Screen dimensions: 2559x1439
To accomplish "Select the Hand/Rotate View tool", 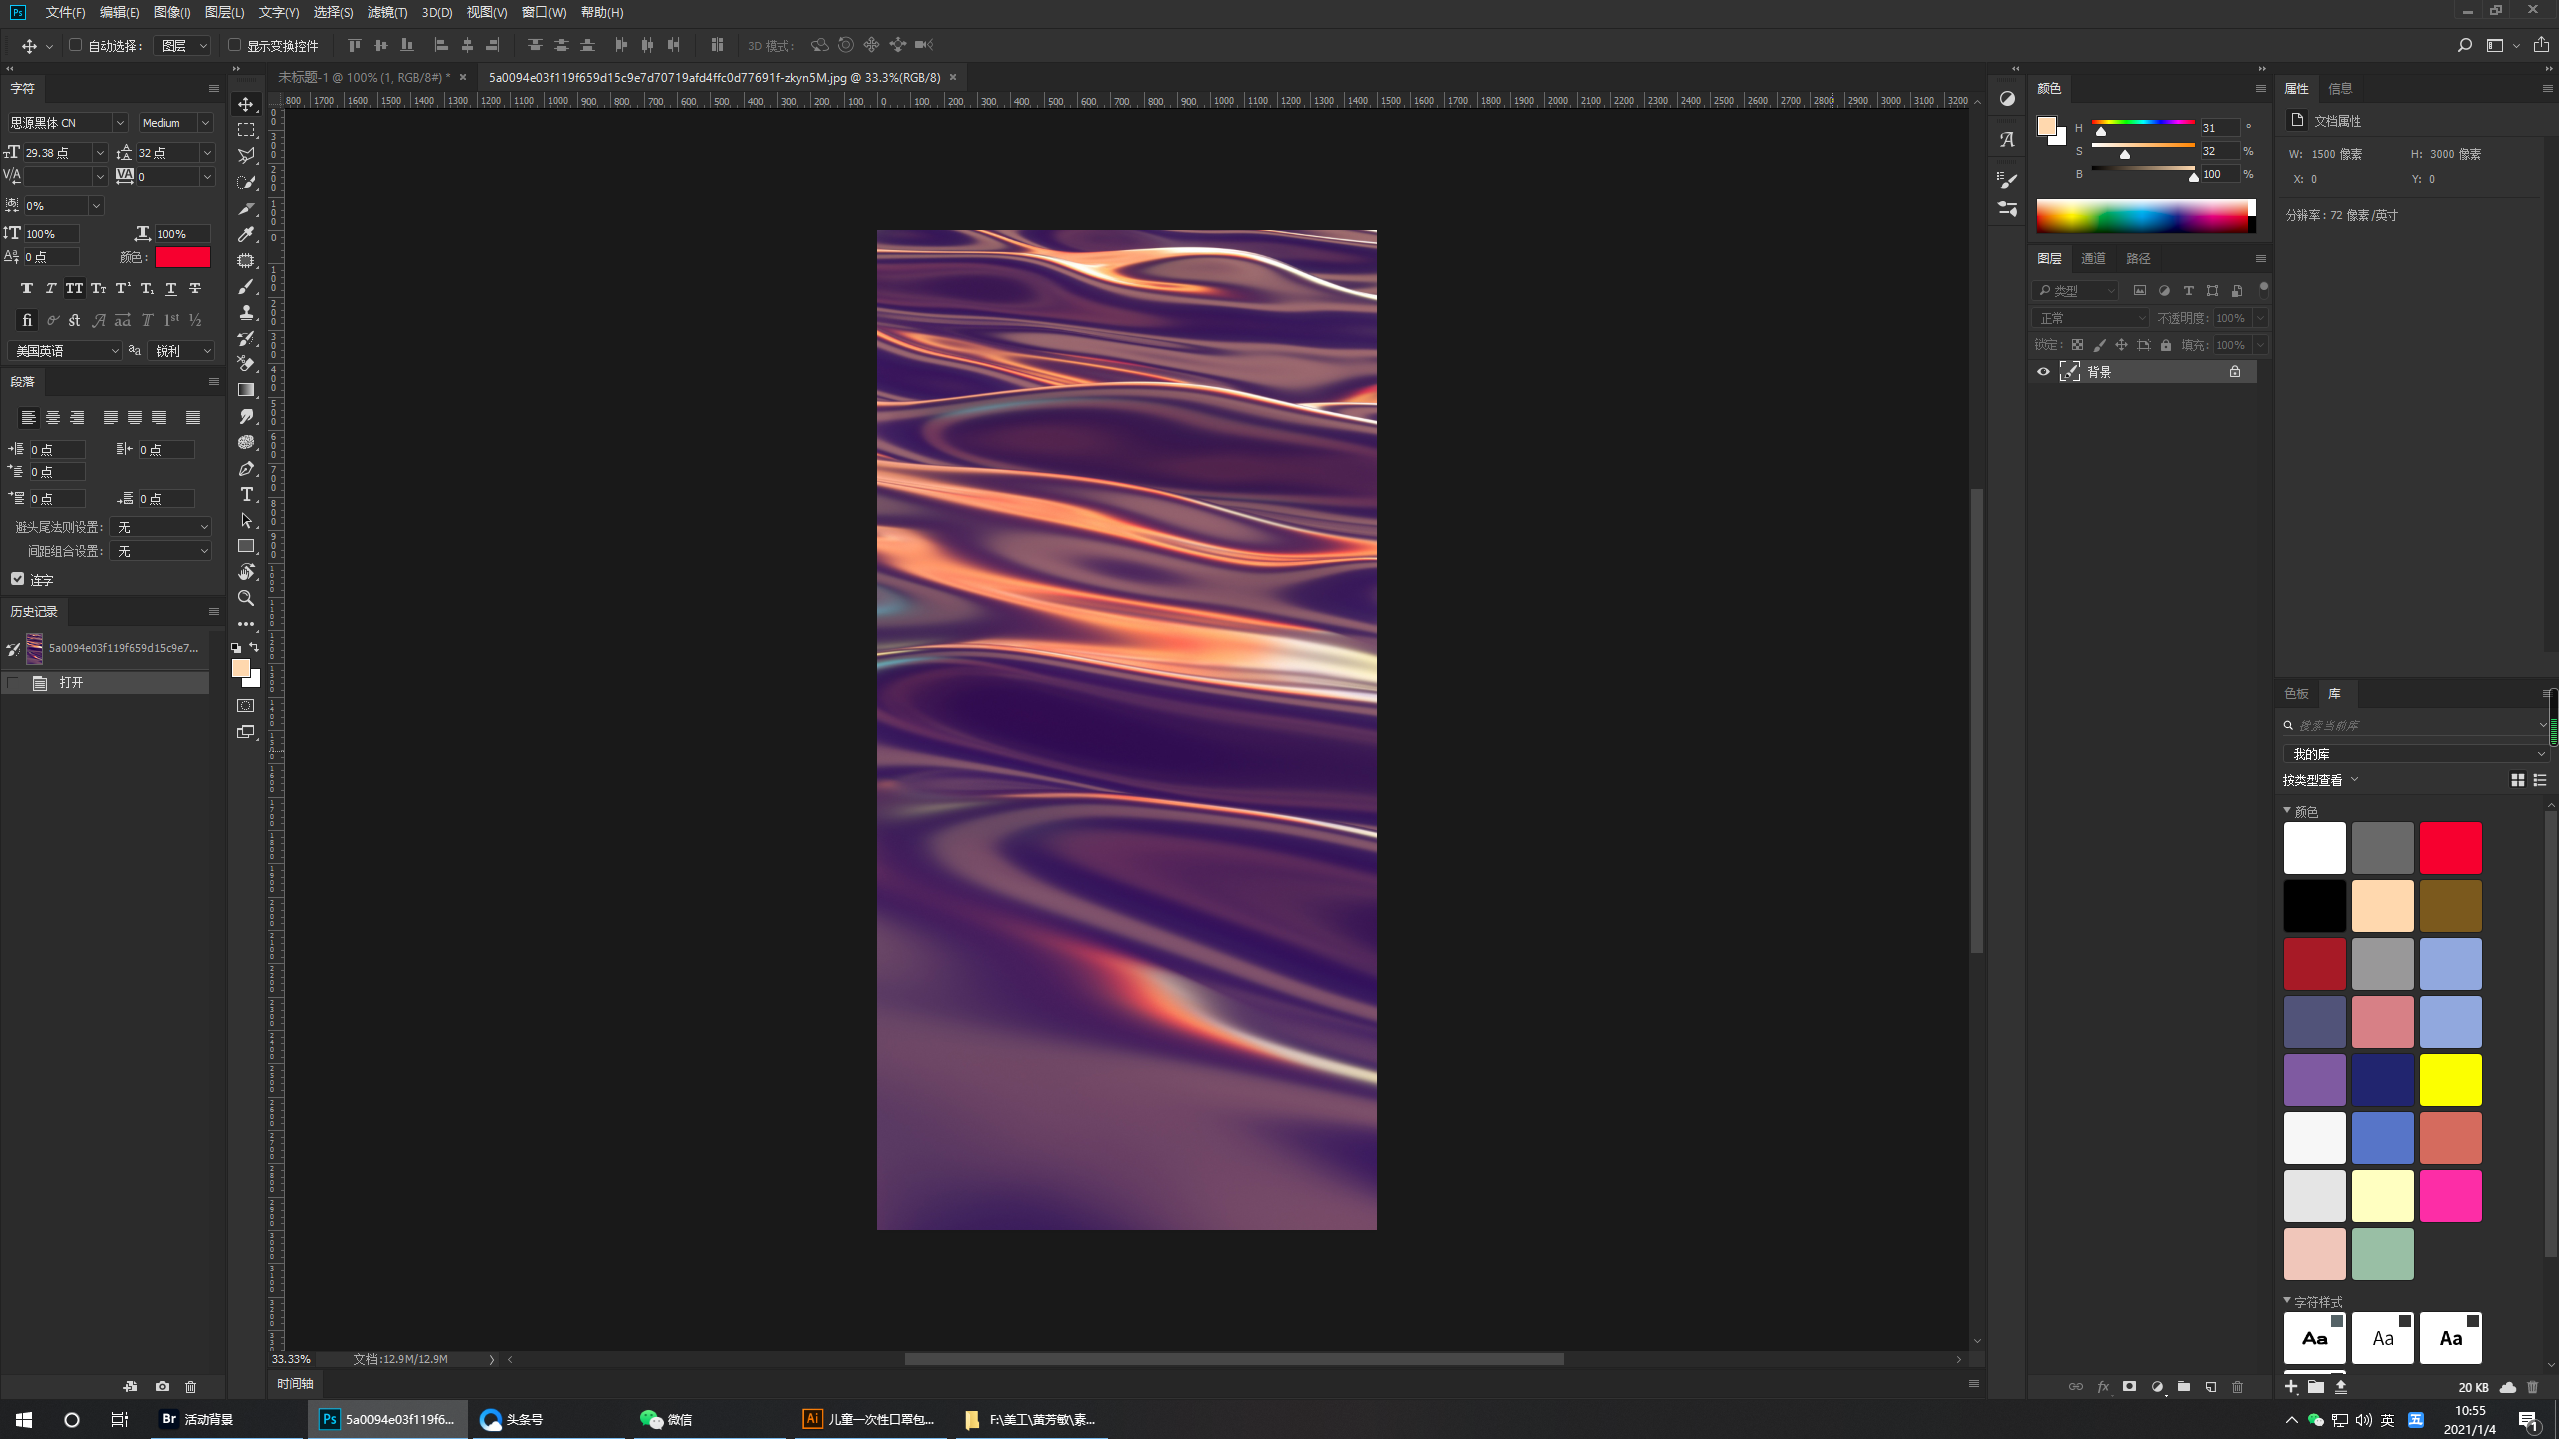I will (x=246, y=572).
